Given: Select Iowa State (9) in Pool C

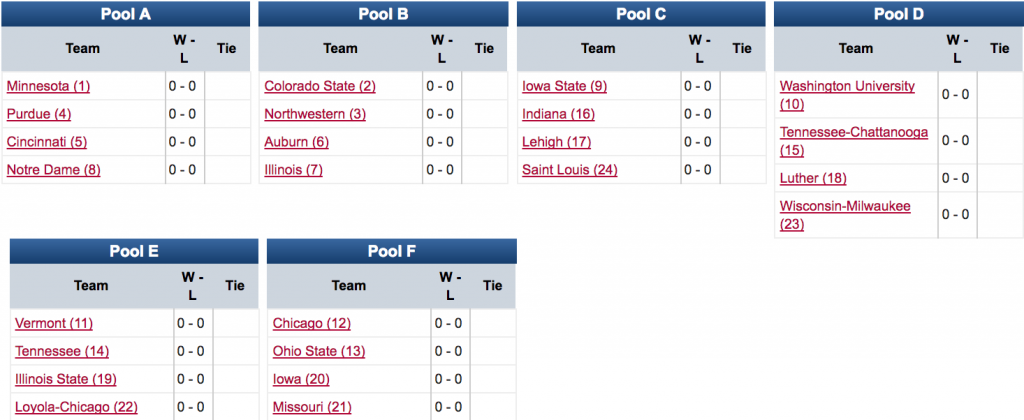Looking at the screenshot, I should (564, 86).
